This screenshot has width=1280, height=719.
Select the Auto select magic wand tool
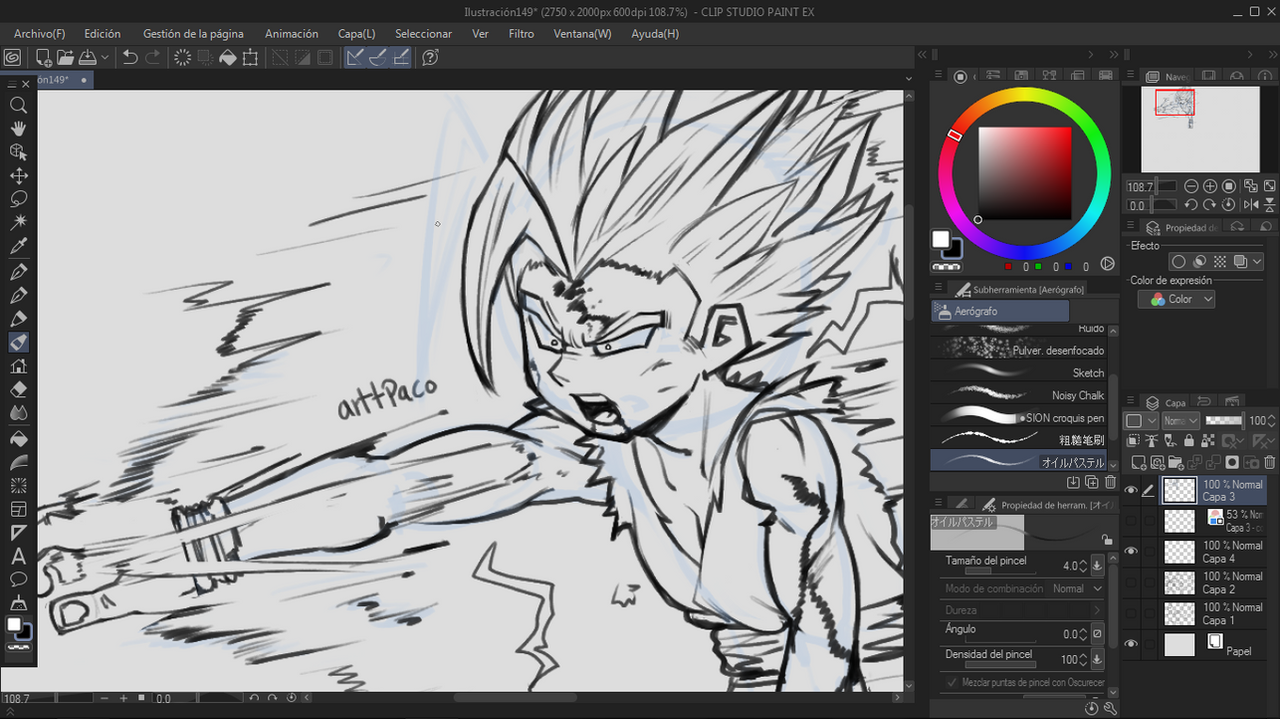pos(18,222)
